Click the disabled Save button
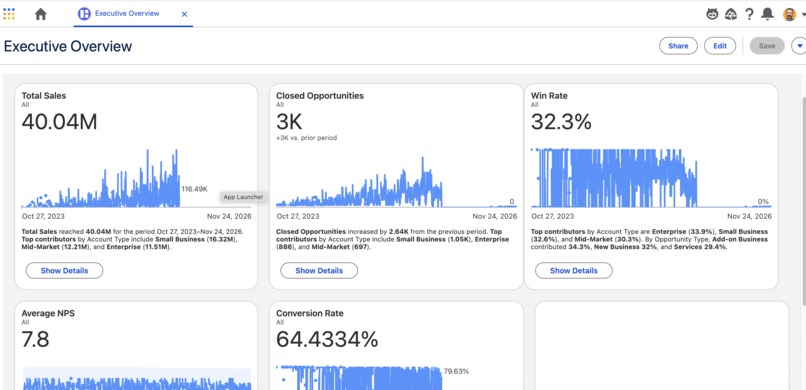Image resolution: width=806 pixels, height=390 pixels. point(767,46)
